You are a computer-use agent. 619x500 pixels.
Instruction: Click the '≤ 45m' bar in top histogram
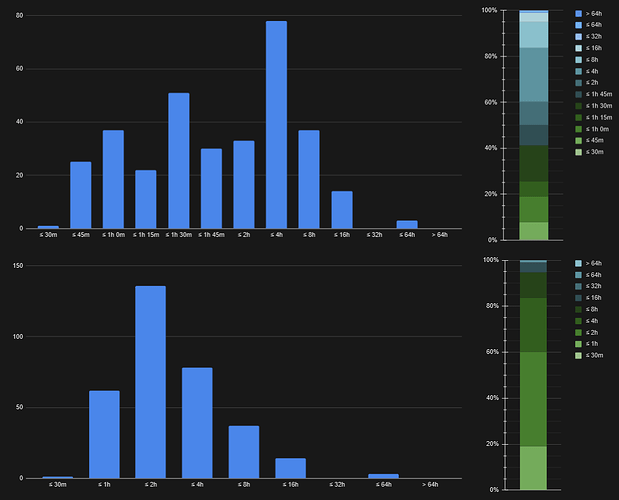click(x=81, y=195)
